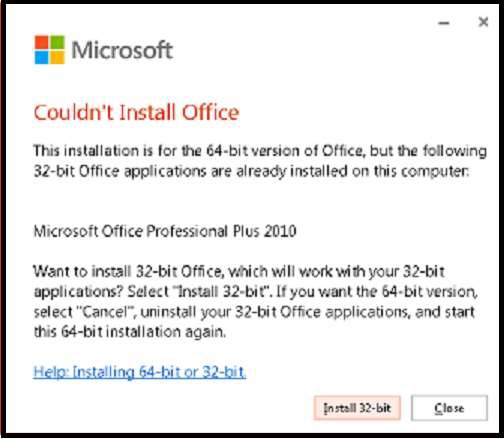The width and height of the screenshot is (504, 439).
Task: Click the blue square of the Microsoft logo
Action: tap(42, 57)
